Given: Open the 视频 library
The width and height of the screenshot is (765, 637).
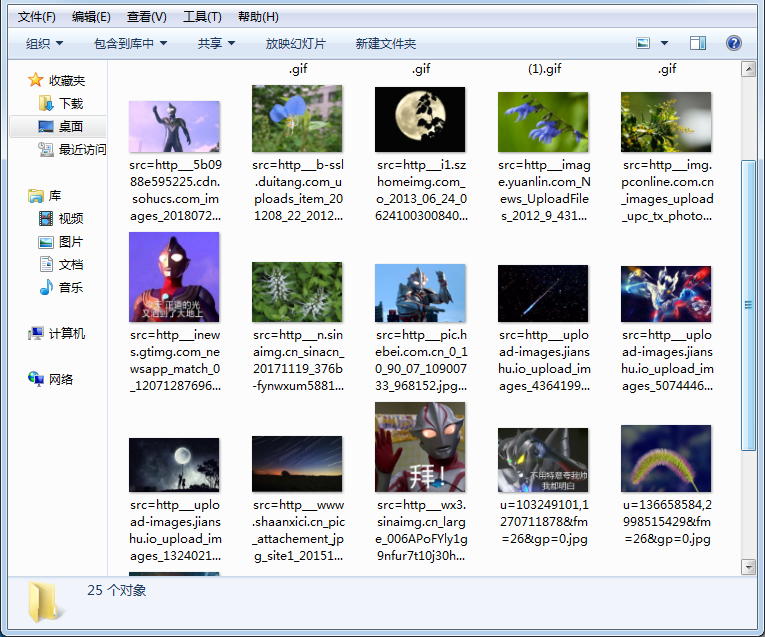Looking at the screenshot, I should [x=61, y=218].
